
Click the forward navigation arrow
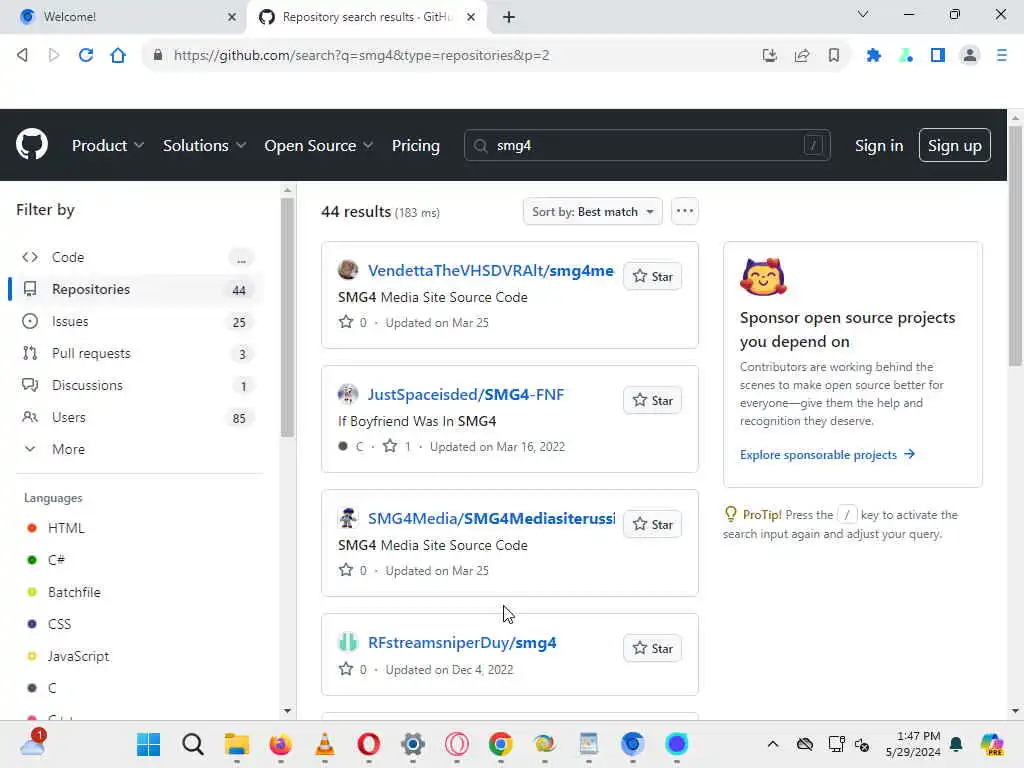54,56
